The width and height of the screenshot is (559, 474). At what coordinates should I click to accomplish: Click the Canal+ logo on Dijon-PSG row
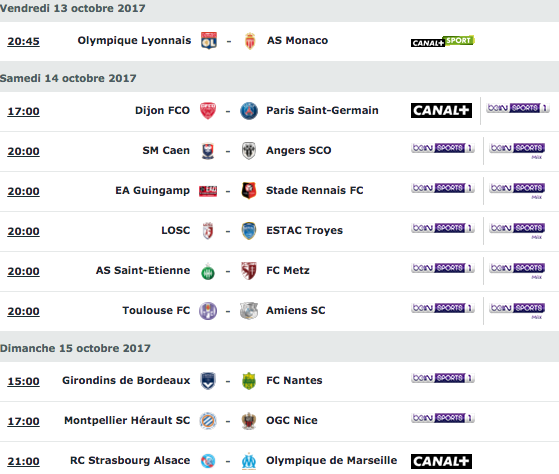[x=441, y=110]
